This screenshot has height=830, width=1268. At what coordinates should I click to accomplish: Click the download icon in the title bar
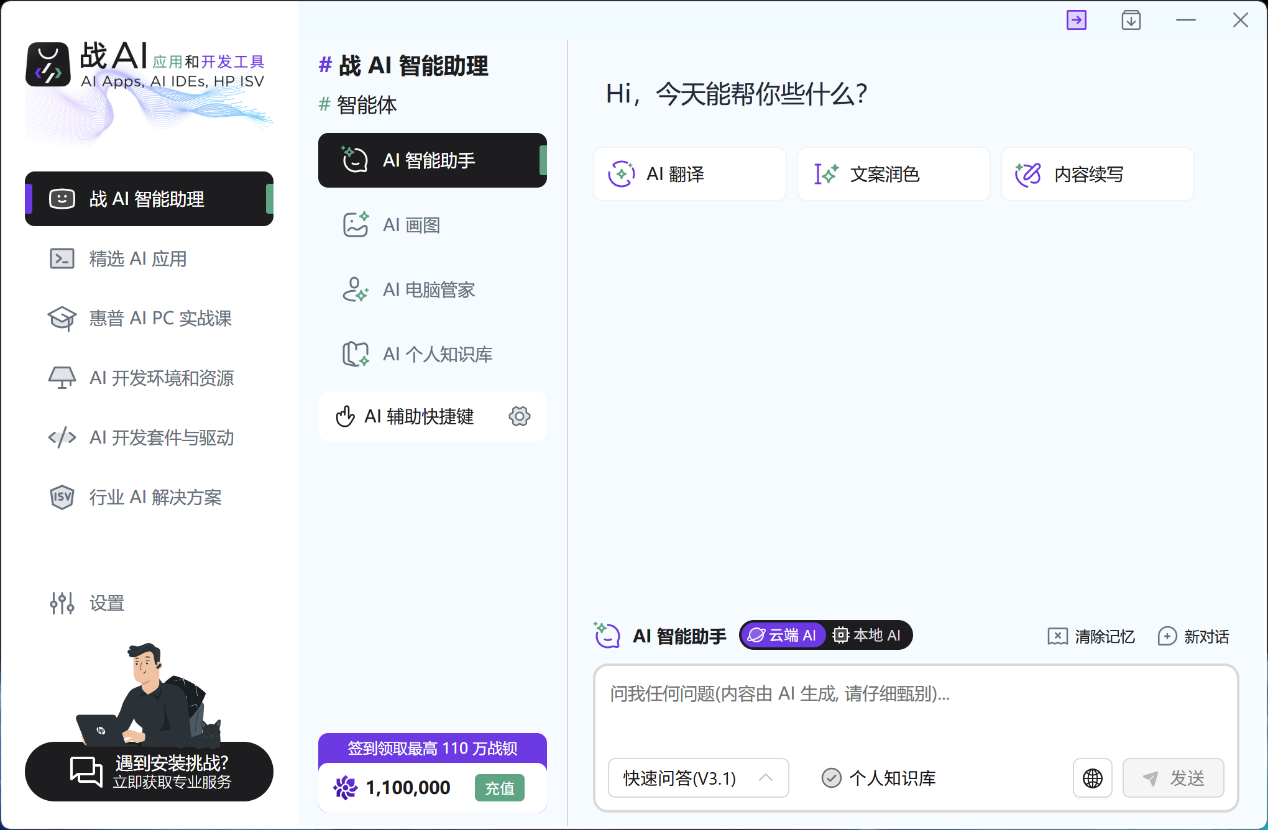click(1131, 19)
